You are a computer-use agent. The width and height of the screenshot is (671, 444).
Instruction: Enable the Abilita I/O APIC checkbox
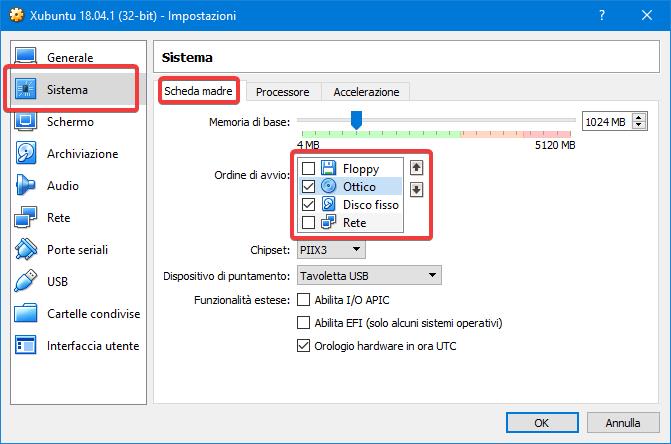[303, 299]
